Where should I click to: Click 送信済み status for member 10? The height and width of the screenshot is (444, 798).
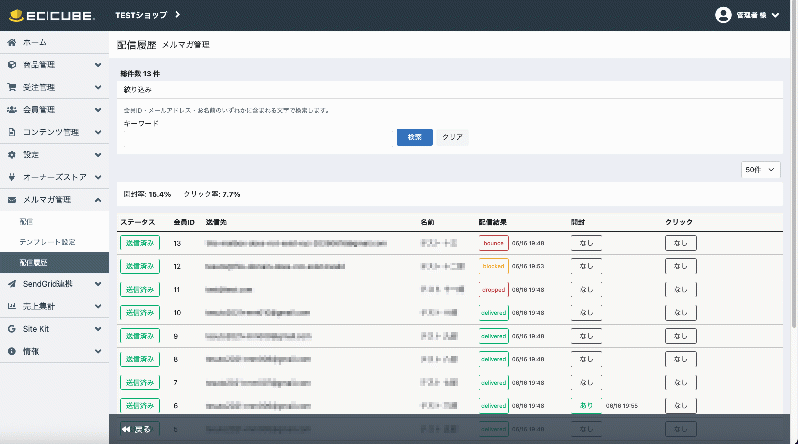[x=140, y=313]
